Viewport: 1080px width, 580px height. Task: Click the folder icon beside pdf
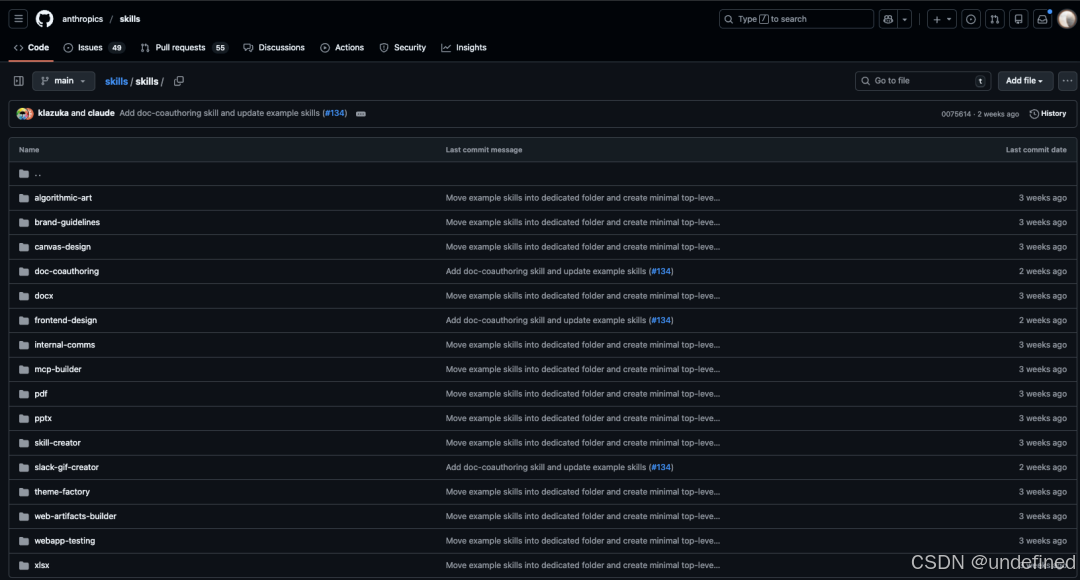(x=24, y=394)
